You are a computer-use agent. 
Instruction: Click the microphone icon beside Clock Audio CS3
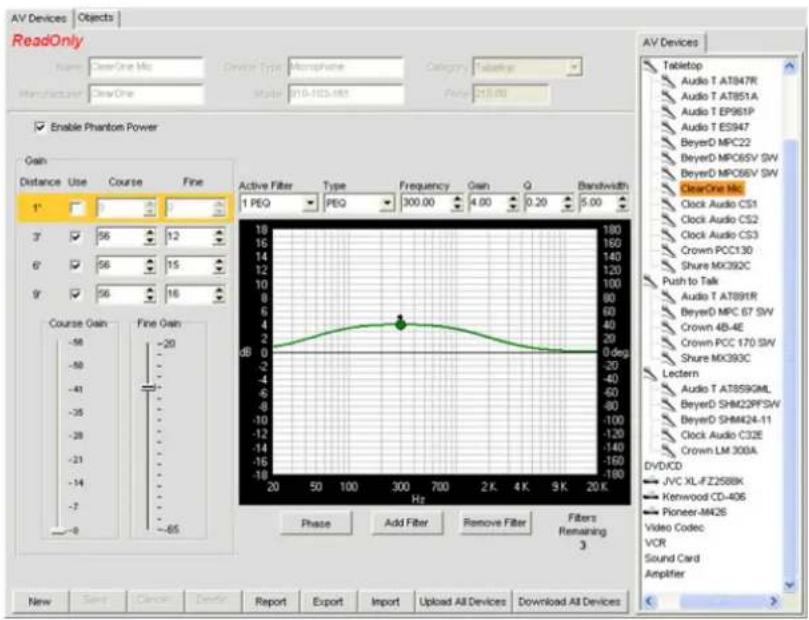(x=669, y=235)
